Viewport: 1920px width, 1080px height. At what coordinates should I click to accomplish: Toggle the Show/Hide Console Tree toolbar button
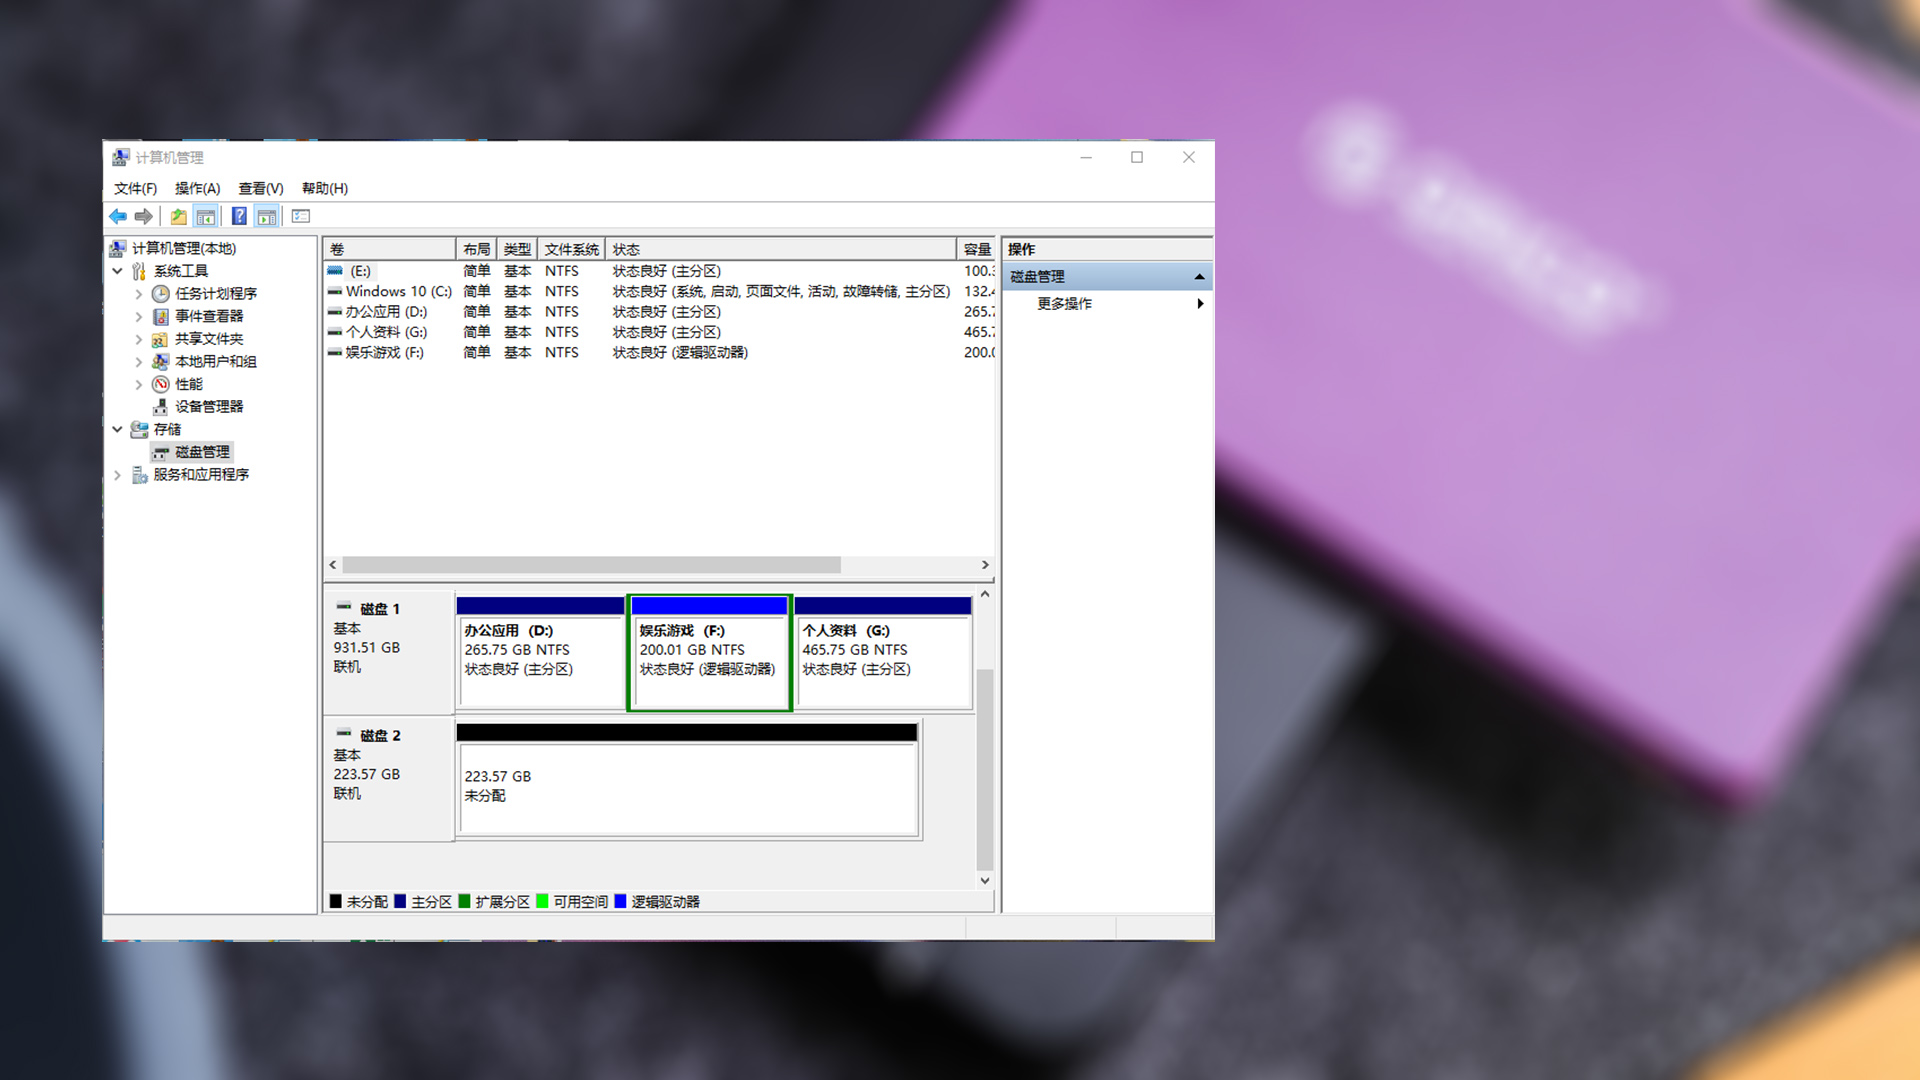[x=206, y=216]
